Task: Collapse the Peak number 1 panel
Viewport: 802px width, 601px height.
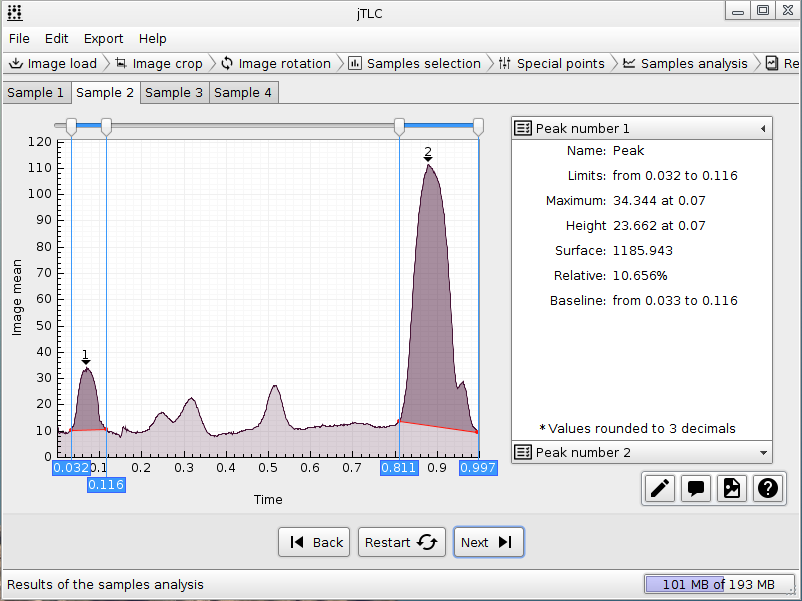Action: (x=642, y=128)
